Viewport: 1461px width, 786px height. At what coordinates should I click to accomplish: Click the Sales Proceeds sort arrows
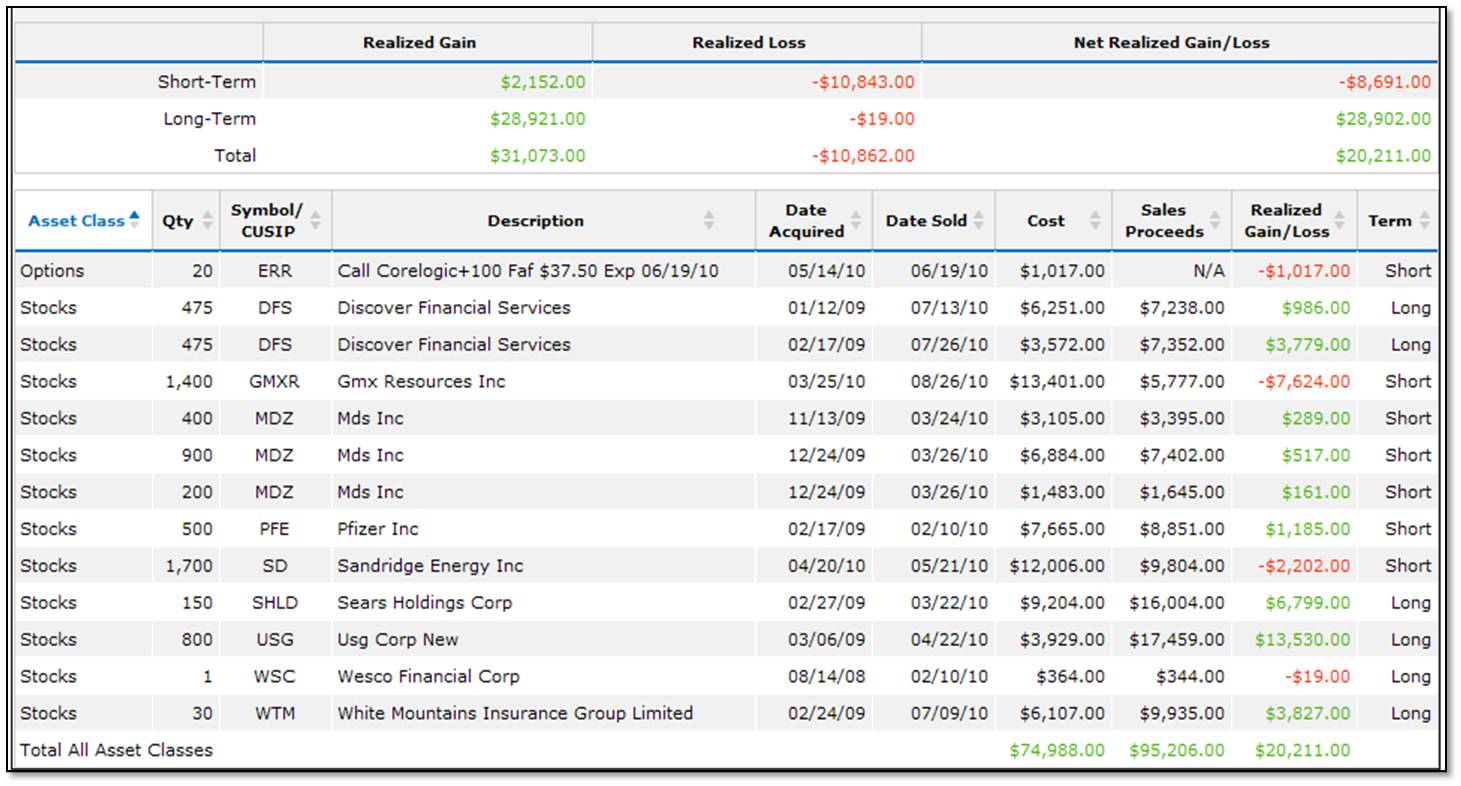pos(1215,221)
